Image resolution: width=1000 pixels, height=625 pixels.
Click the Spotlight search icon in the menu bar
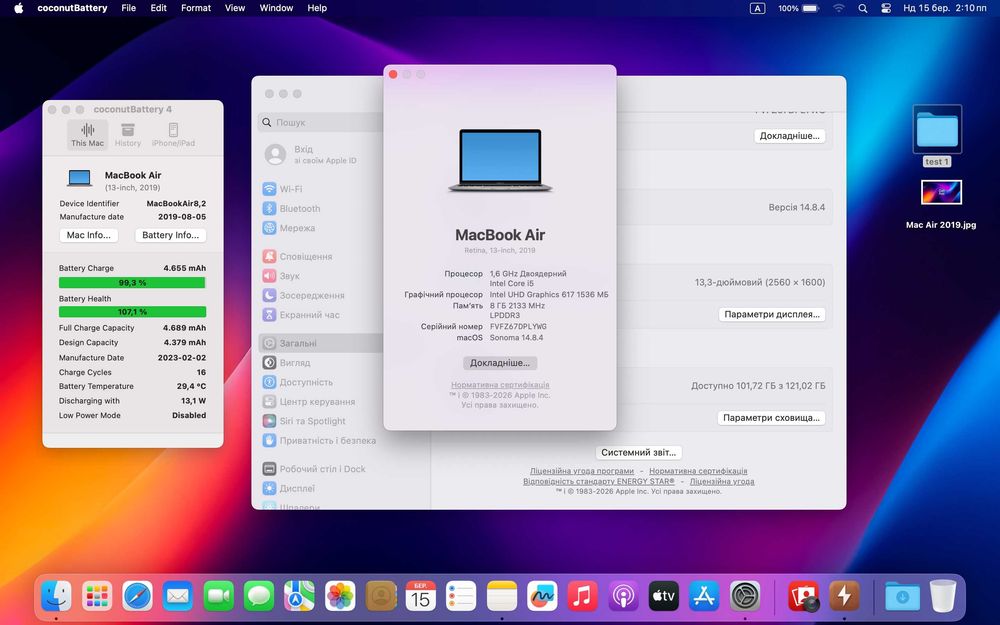pyautogui.click(x=863, y=8)
